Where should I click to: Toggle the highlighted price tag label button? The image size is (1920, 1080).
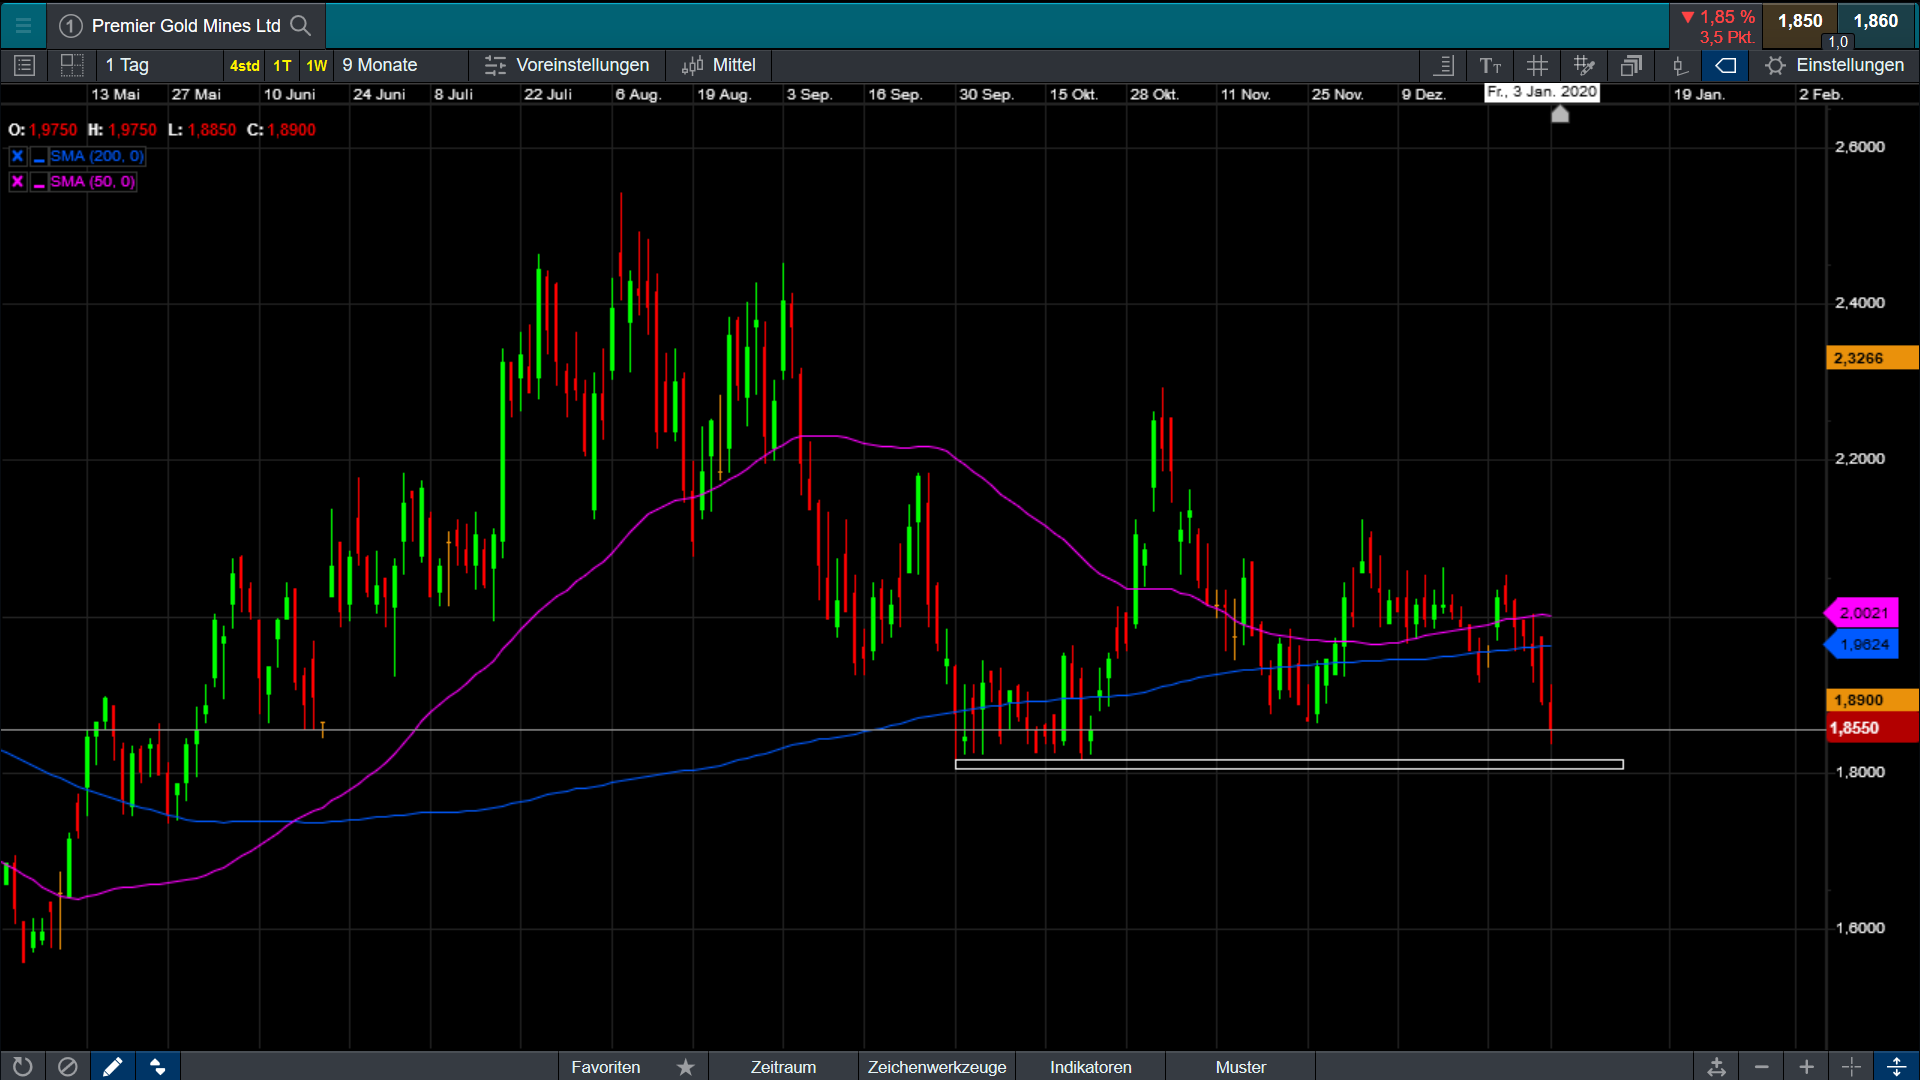point(1725,66)
